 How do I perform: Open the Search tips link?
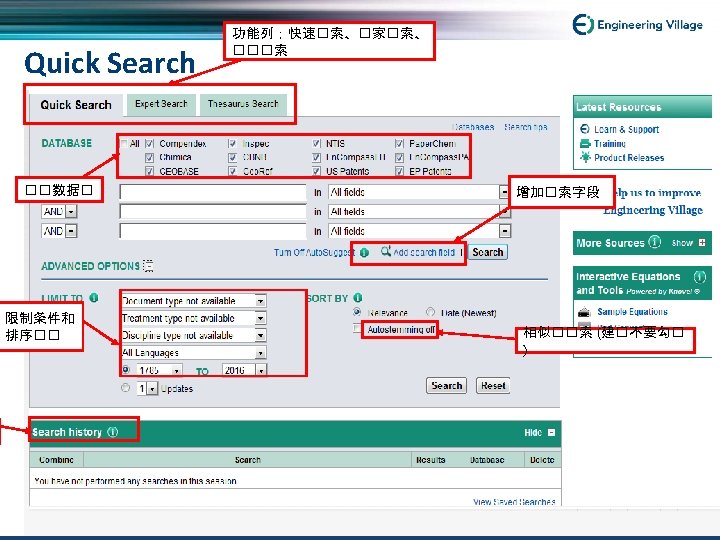pyautogui.click(x=526, y=127)
